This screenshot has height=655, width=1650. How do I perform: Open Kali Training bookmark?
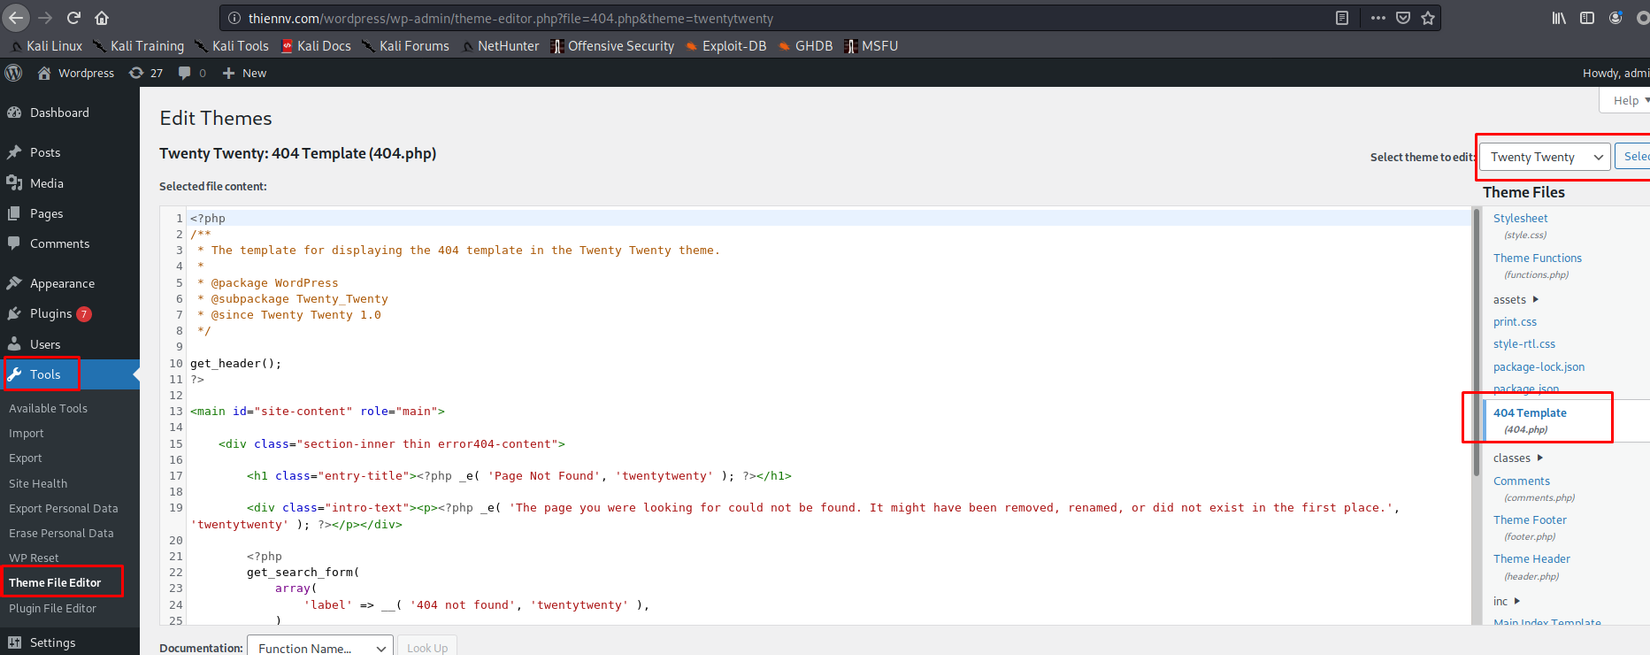[x=138, y=46]
